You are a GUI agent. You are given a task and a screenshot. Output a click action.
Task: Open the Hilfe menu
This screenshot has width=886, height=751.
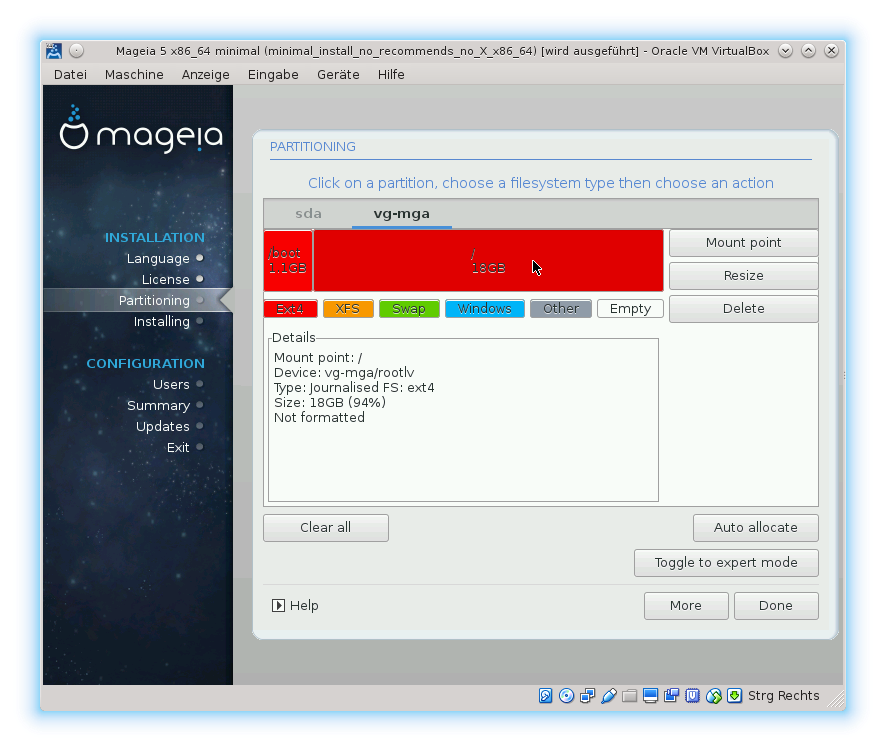(391, 75)
